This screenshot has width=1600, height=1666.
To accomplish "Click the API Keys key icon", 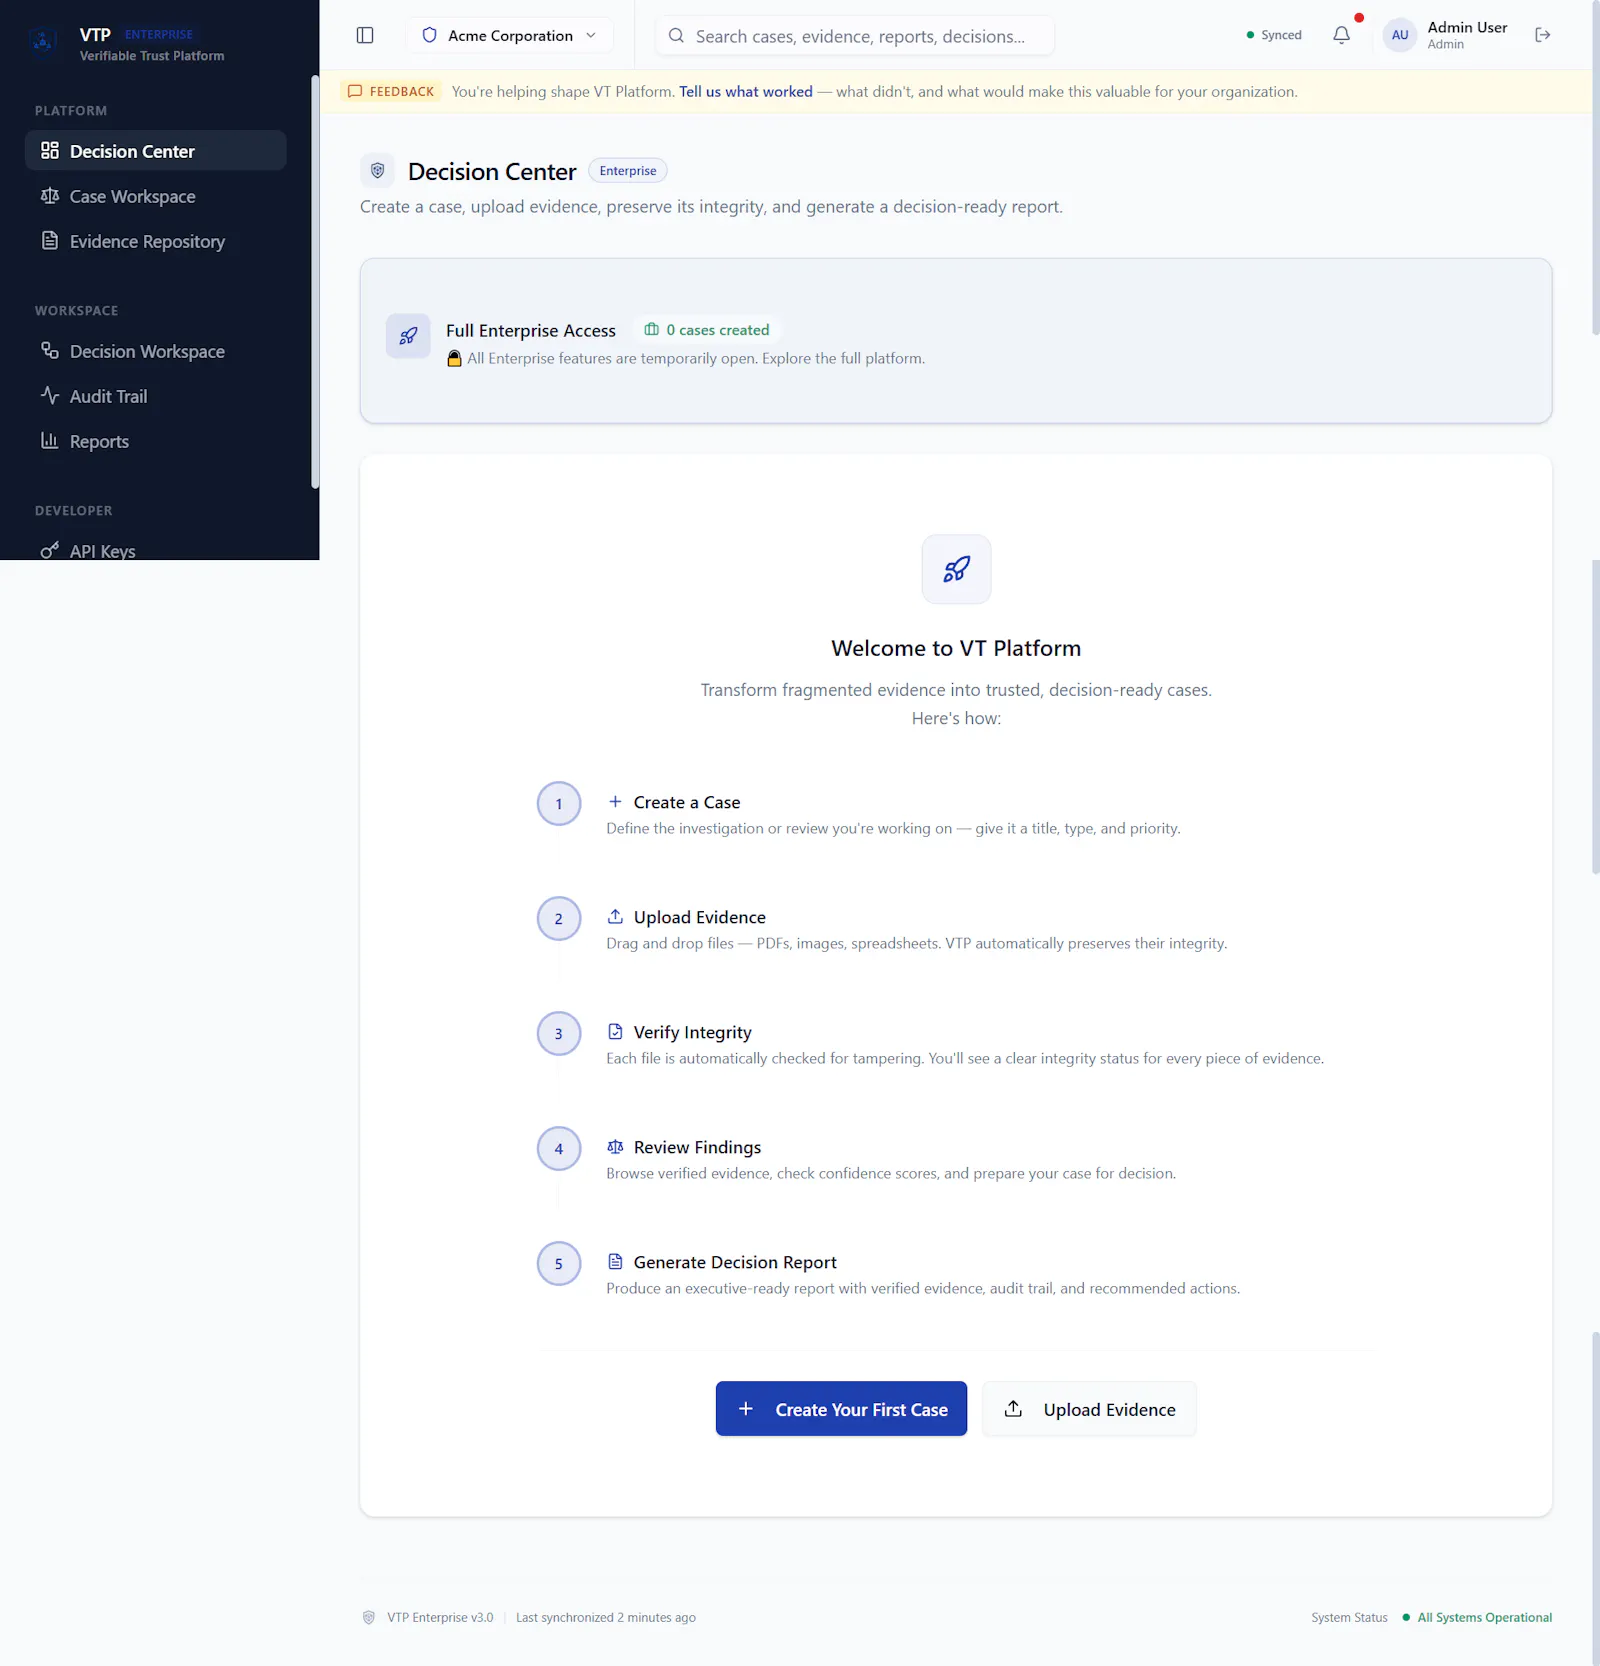I will pyautogui.click(x=50, y=551).
